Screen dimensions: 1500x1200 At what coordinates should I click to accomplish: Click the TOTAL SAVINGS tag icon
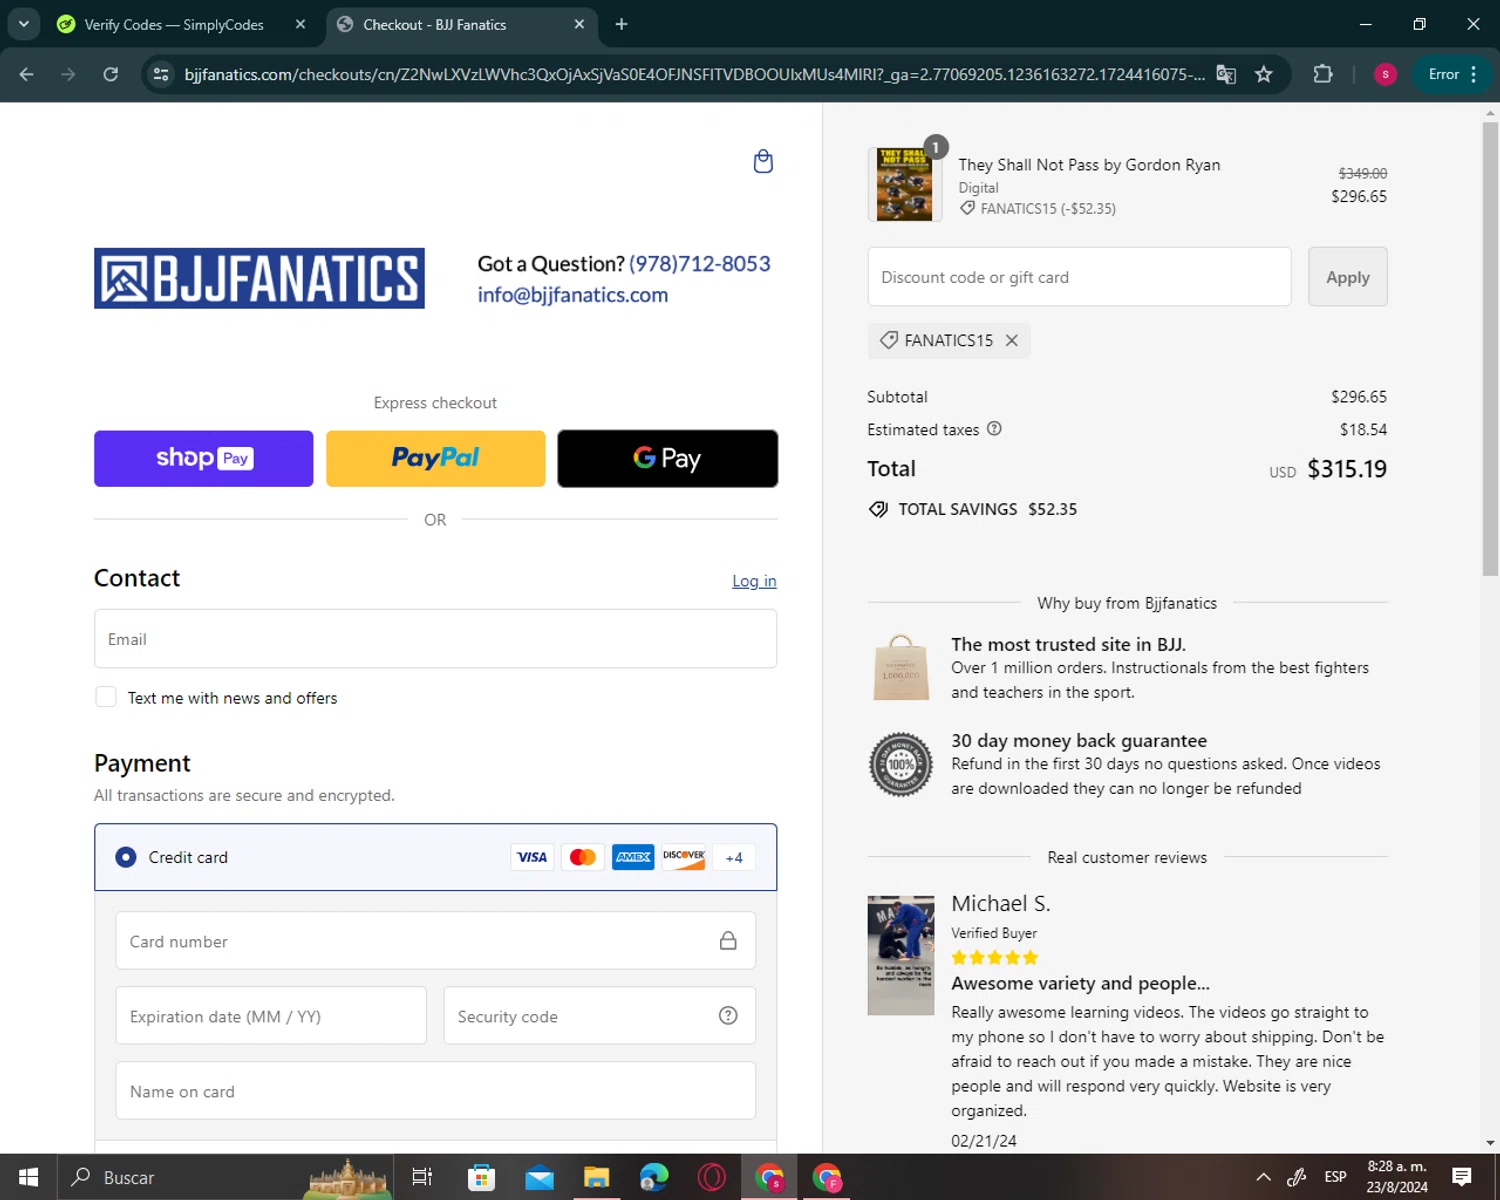pyautogui.click(x=878, y=509)
